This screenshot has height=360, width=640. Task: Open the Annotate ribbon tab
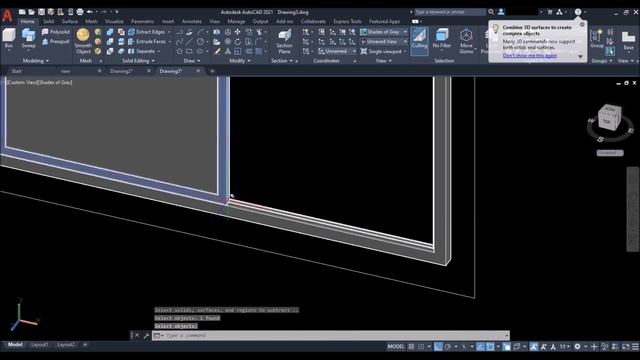[191, 21]
